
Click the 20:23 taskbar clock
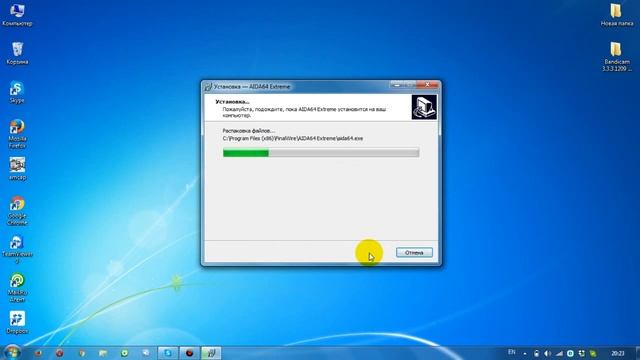618,353
